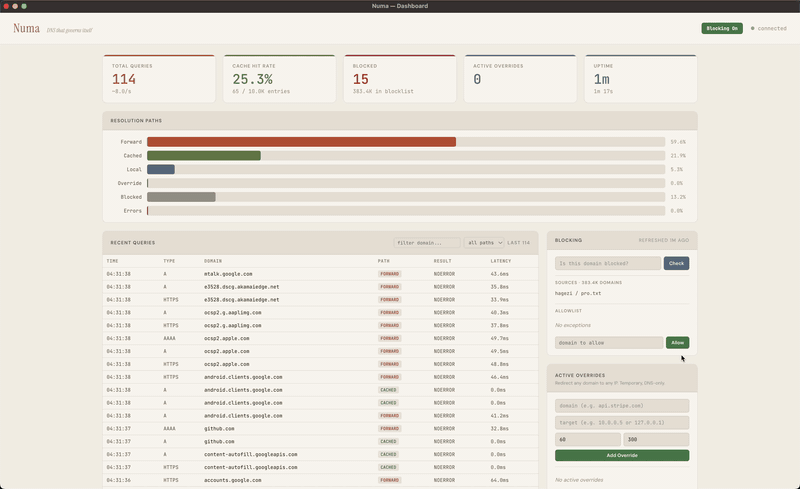This screenshot has width=800, height=489.
Task: Select the override field showing 60
Action: tap(588, 439)
